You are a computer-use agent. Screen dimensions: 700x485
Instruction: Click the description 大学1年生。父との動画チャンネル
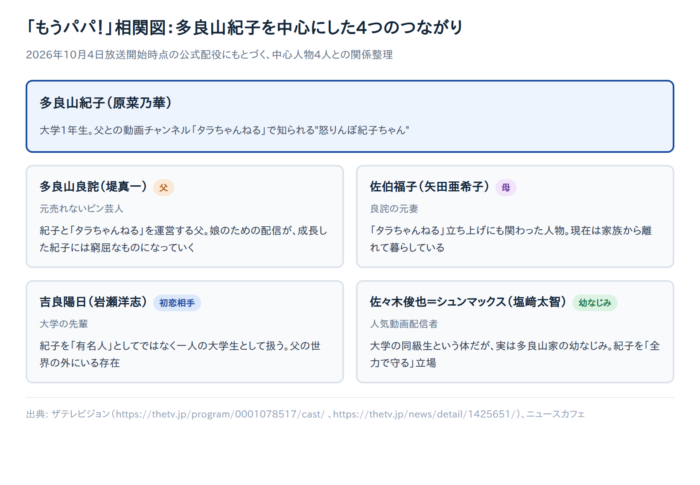(225, 130)
